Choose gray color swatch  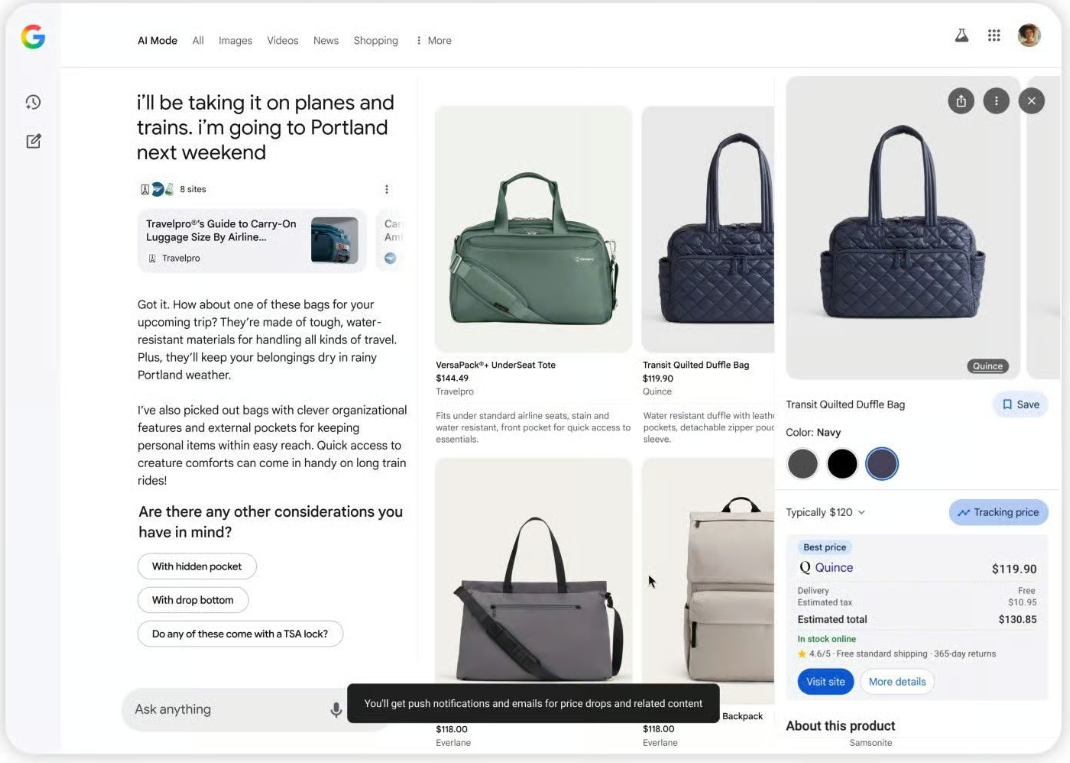802,464
